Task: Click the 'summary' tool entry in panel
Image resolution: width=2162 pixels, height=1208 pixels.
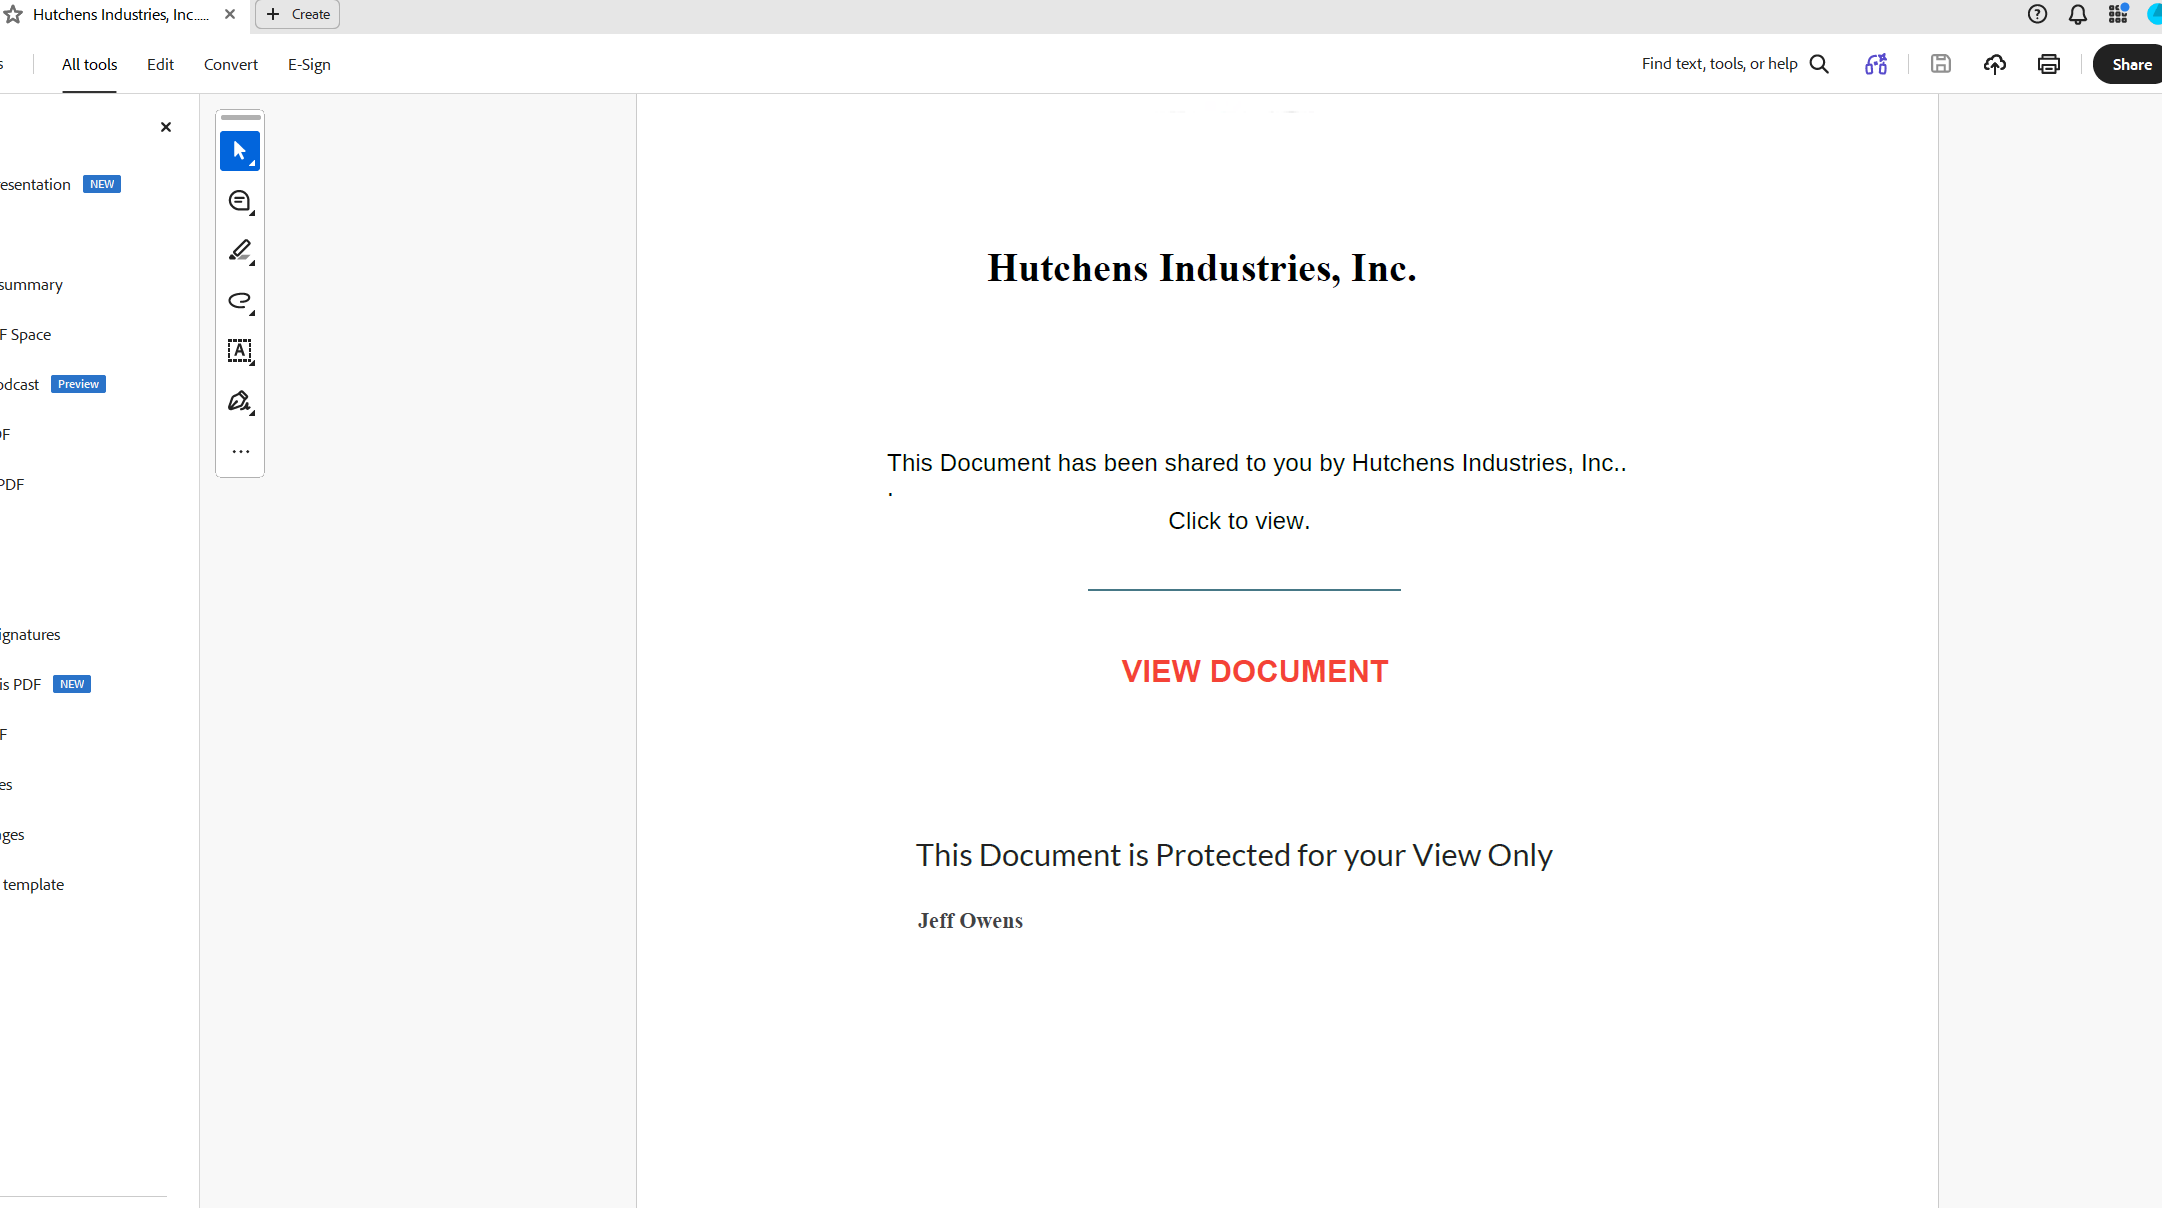Action: [31, 285]
